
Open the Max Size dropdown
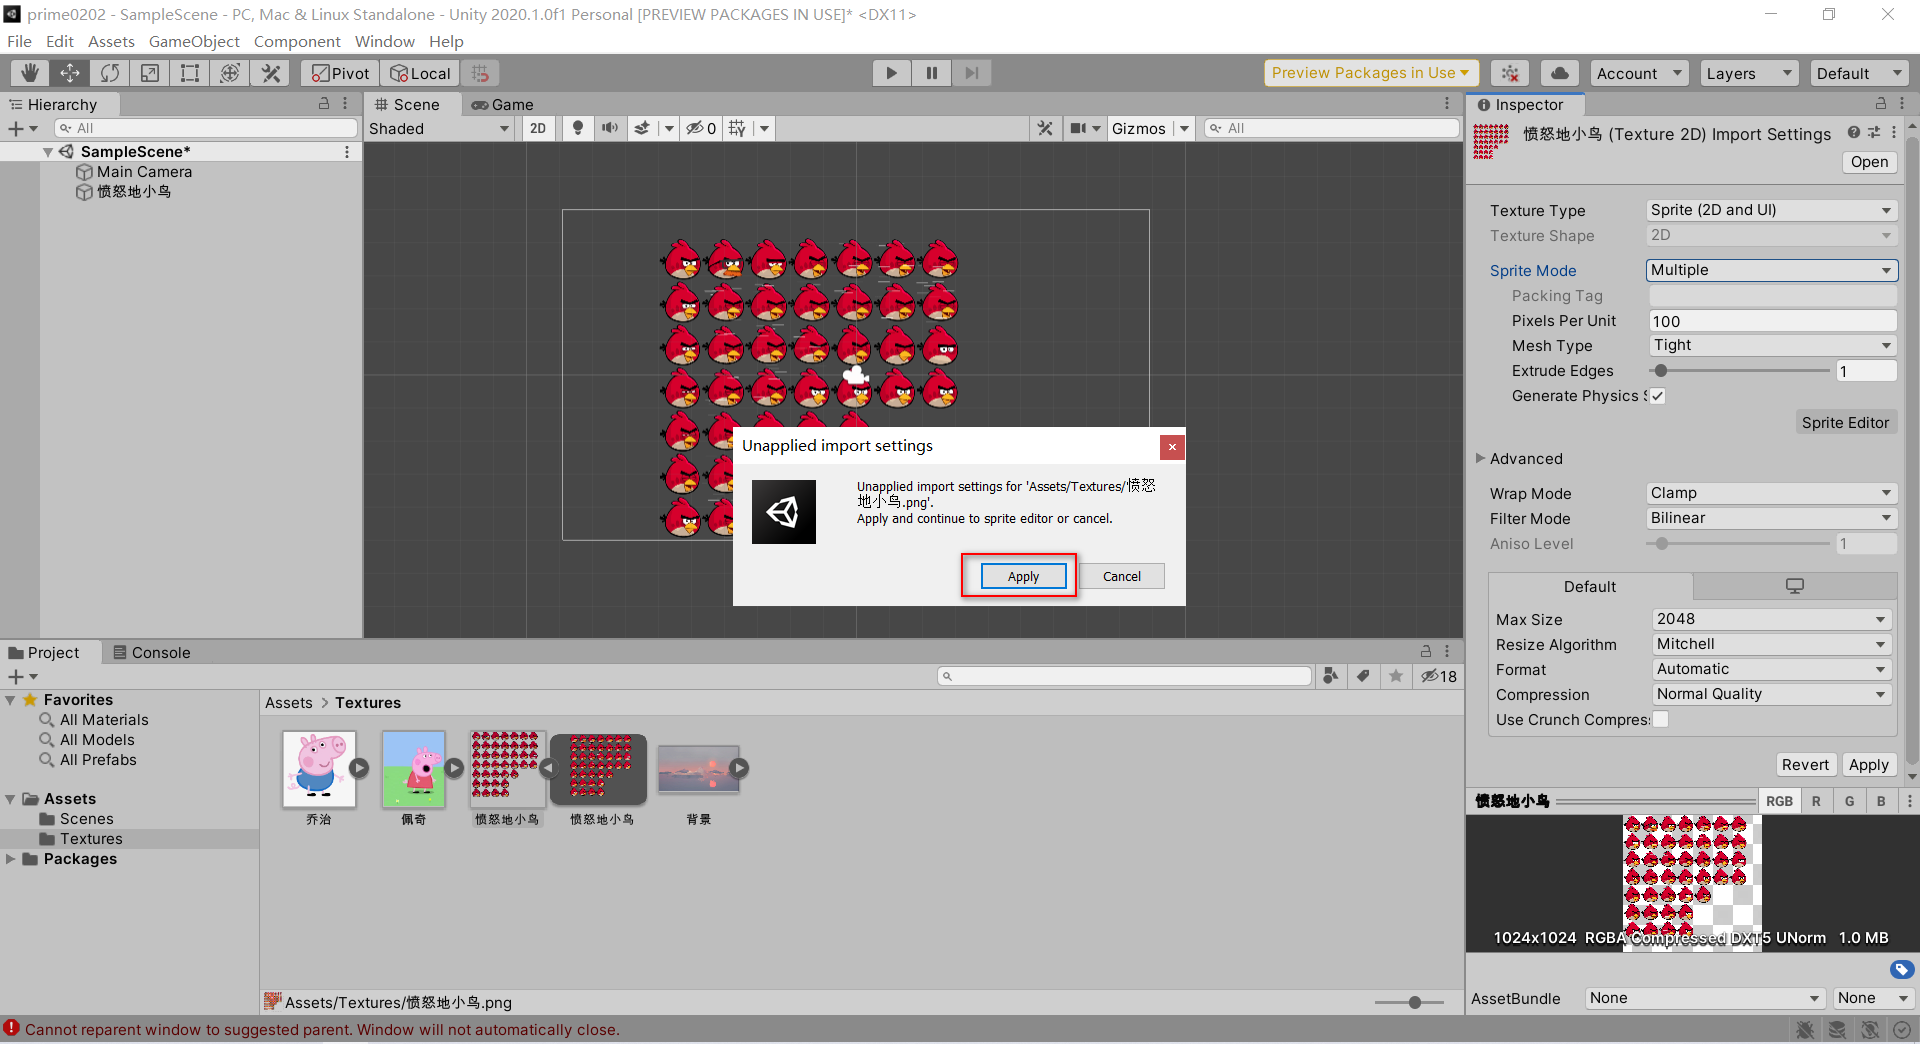[x=1771, y=619]
